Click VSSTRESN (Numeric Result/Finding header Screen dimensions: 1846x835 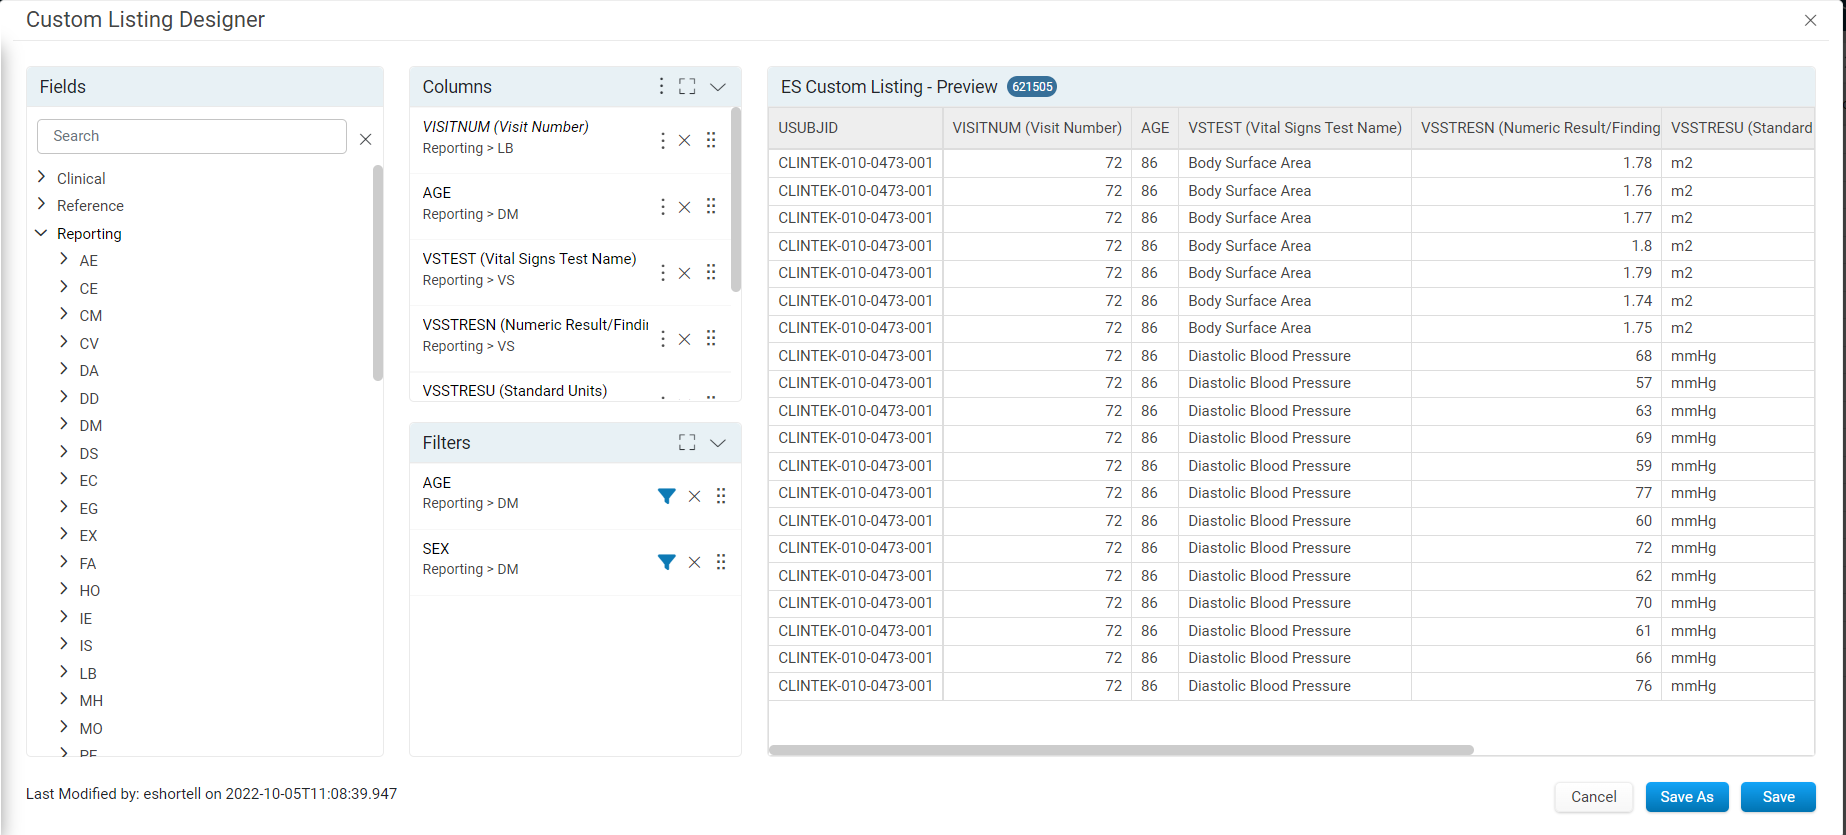[x=1536, y=128]
